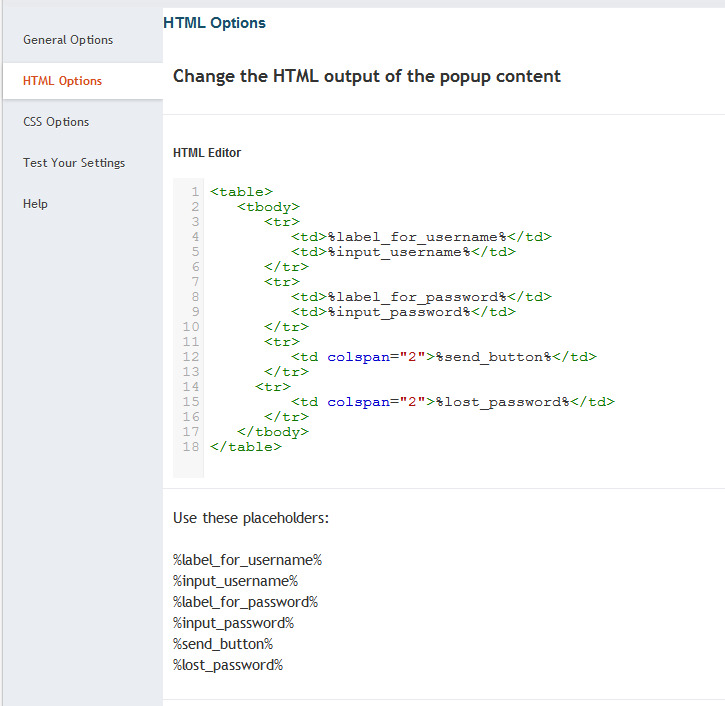The image size is (725, 706).
Task: Open Test Your Settings section
Action: click(74, 163)
